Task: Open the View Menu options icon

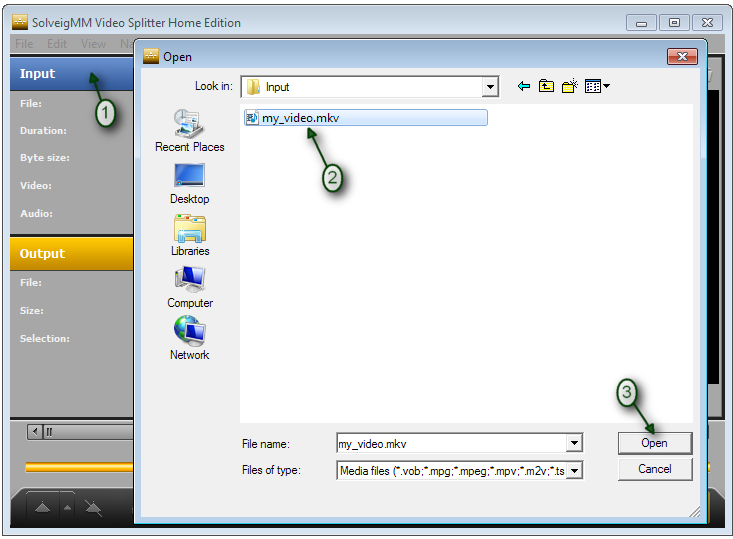Action: pos(597,86)
